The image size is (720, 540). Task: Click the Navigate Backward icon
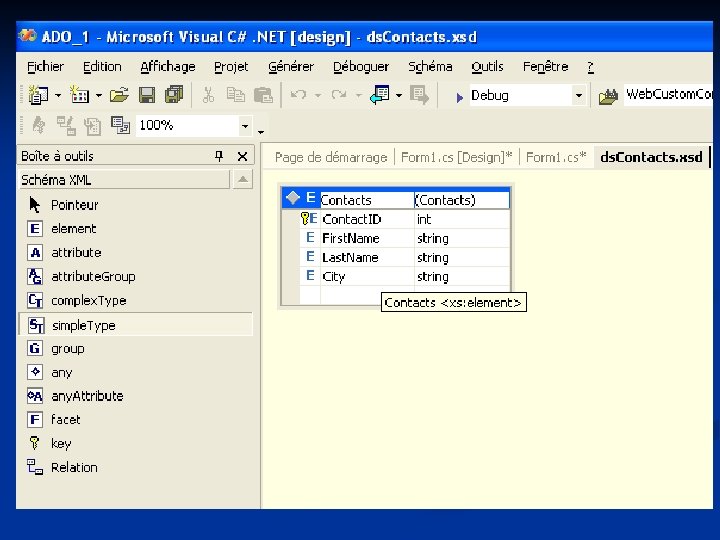coord(380,95)
